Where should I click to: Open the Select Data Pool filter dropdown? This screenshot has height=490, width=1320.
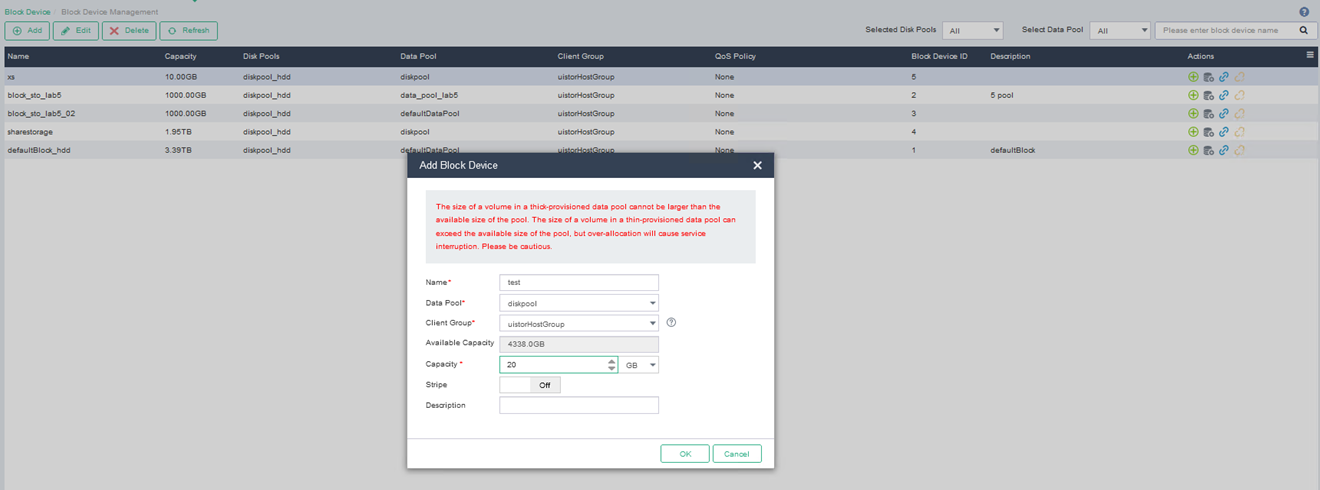click(1120, 31)
